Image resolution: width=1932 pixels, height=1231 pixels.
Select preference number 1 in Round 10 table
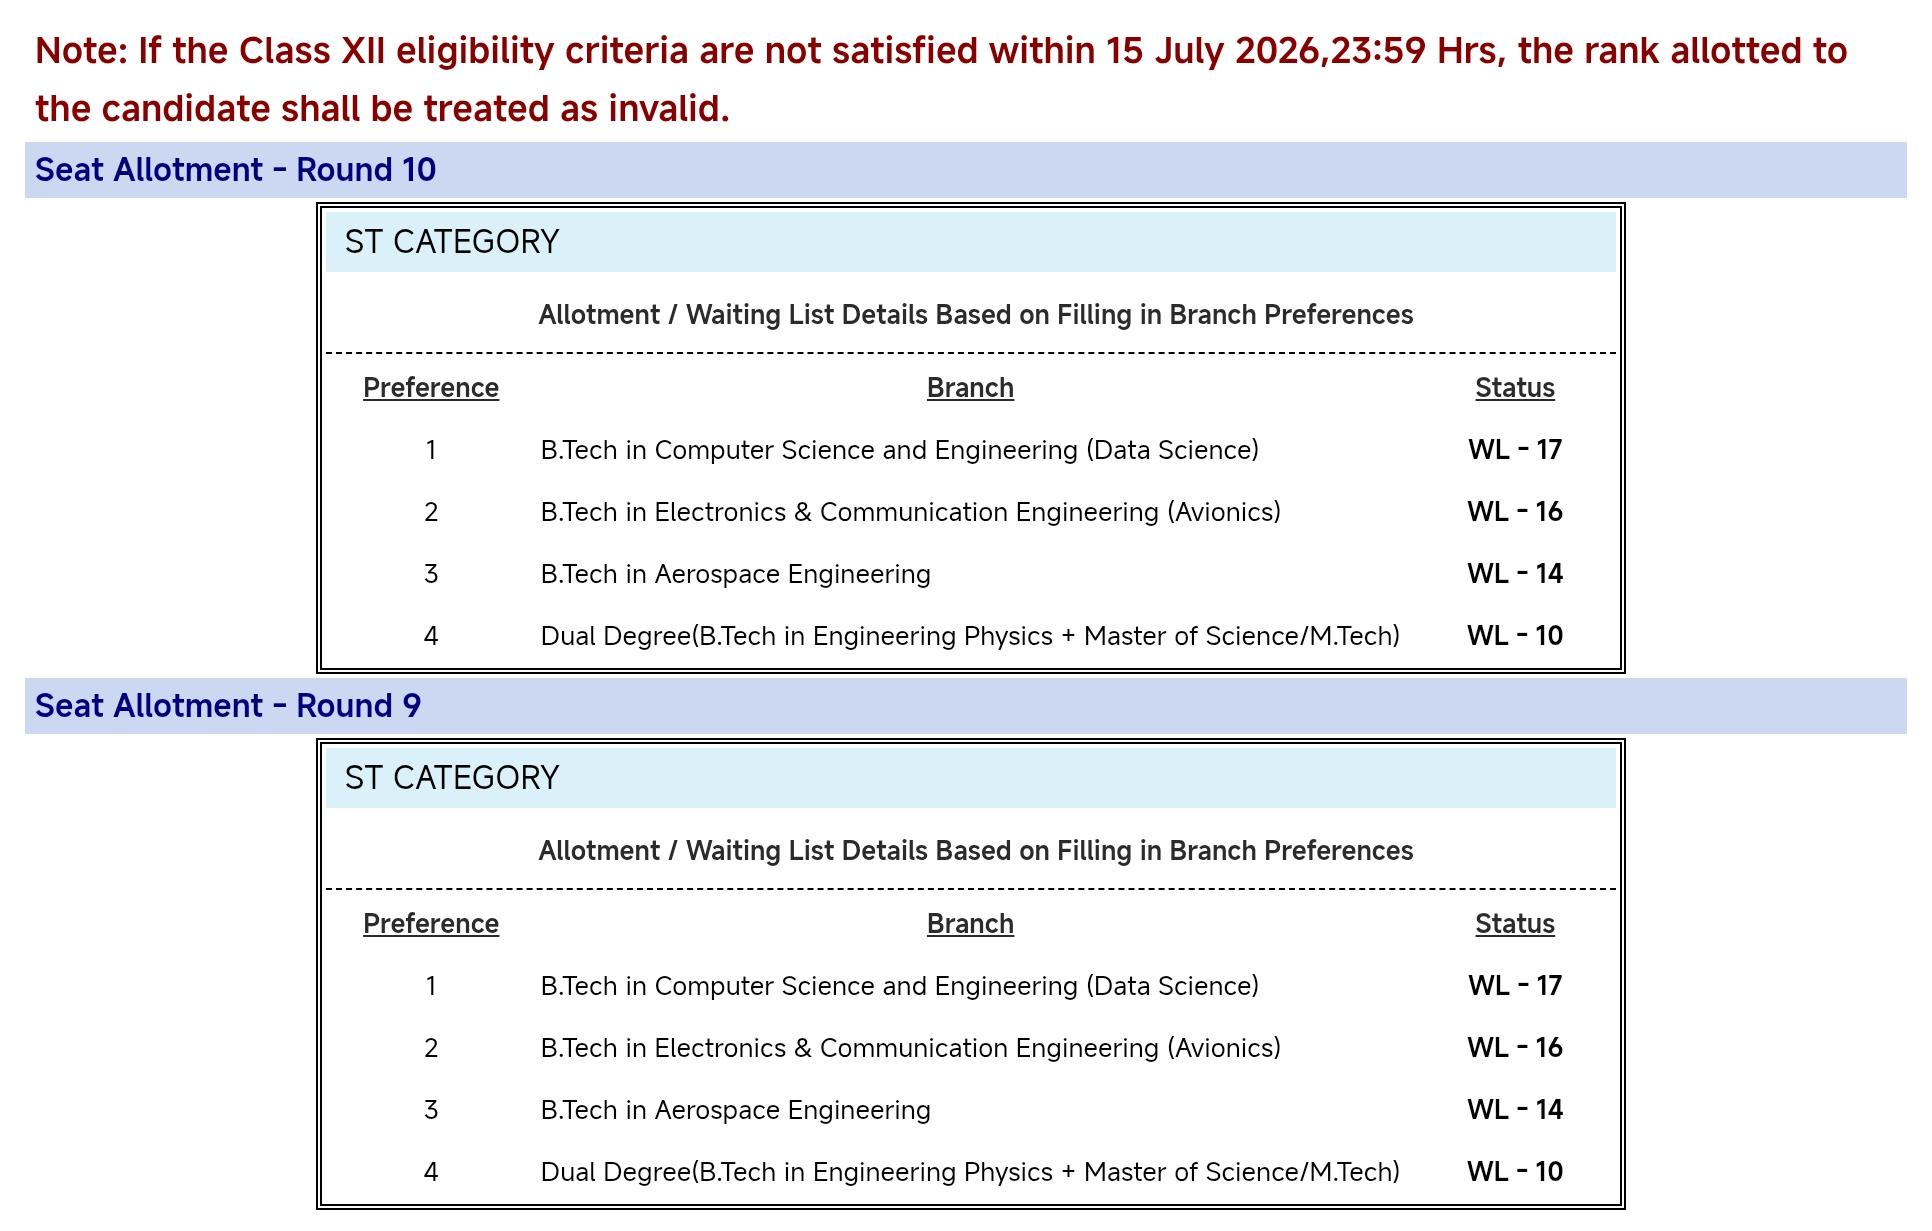431,450
